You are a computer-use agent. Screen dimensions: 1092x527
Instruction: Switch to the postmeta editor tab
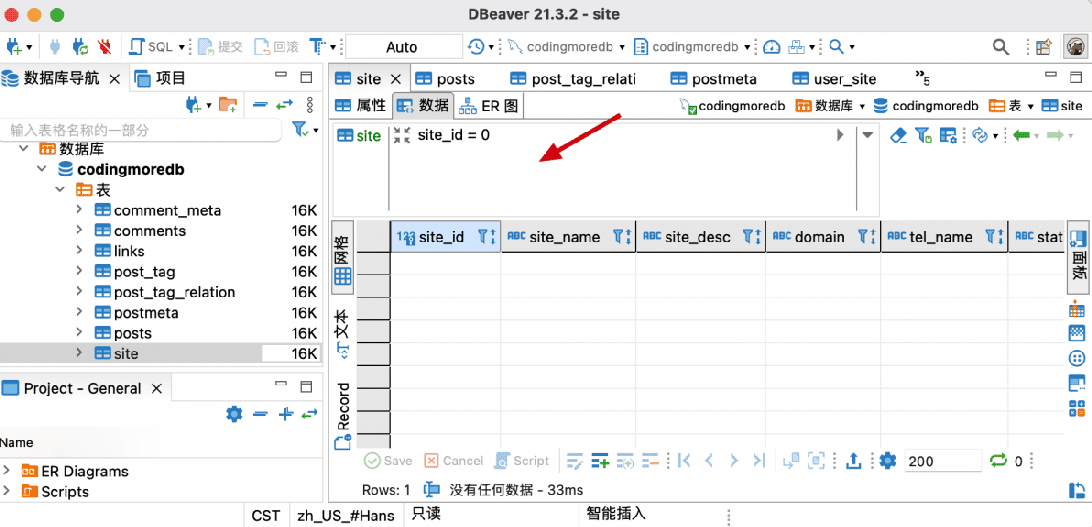click(714, 79)
